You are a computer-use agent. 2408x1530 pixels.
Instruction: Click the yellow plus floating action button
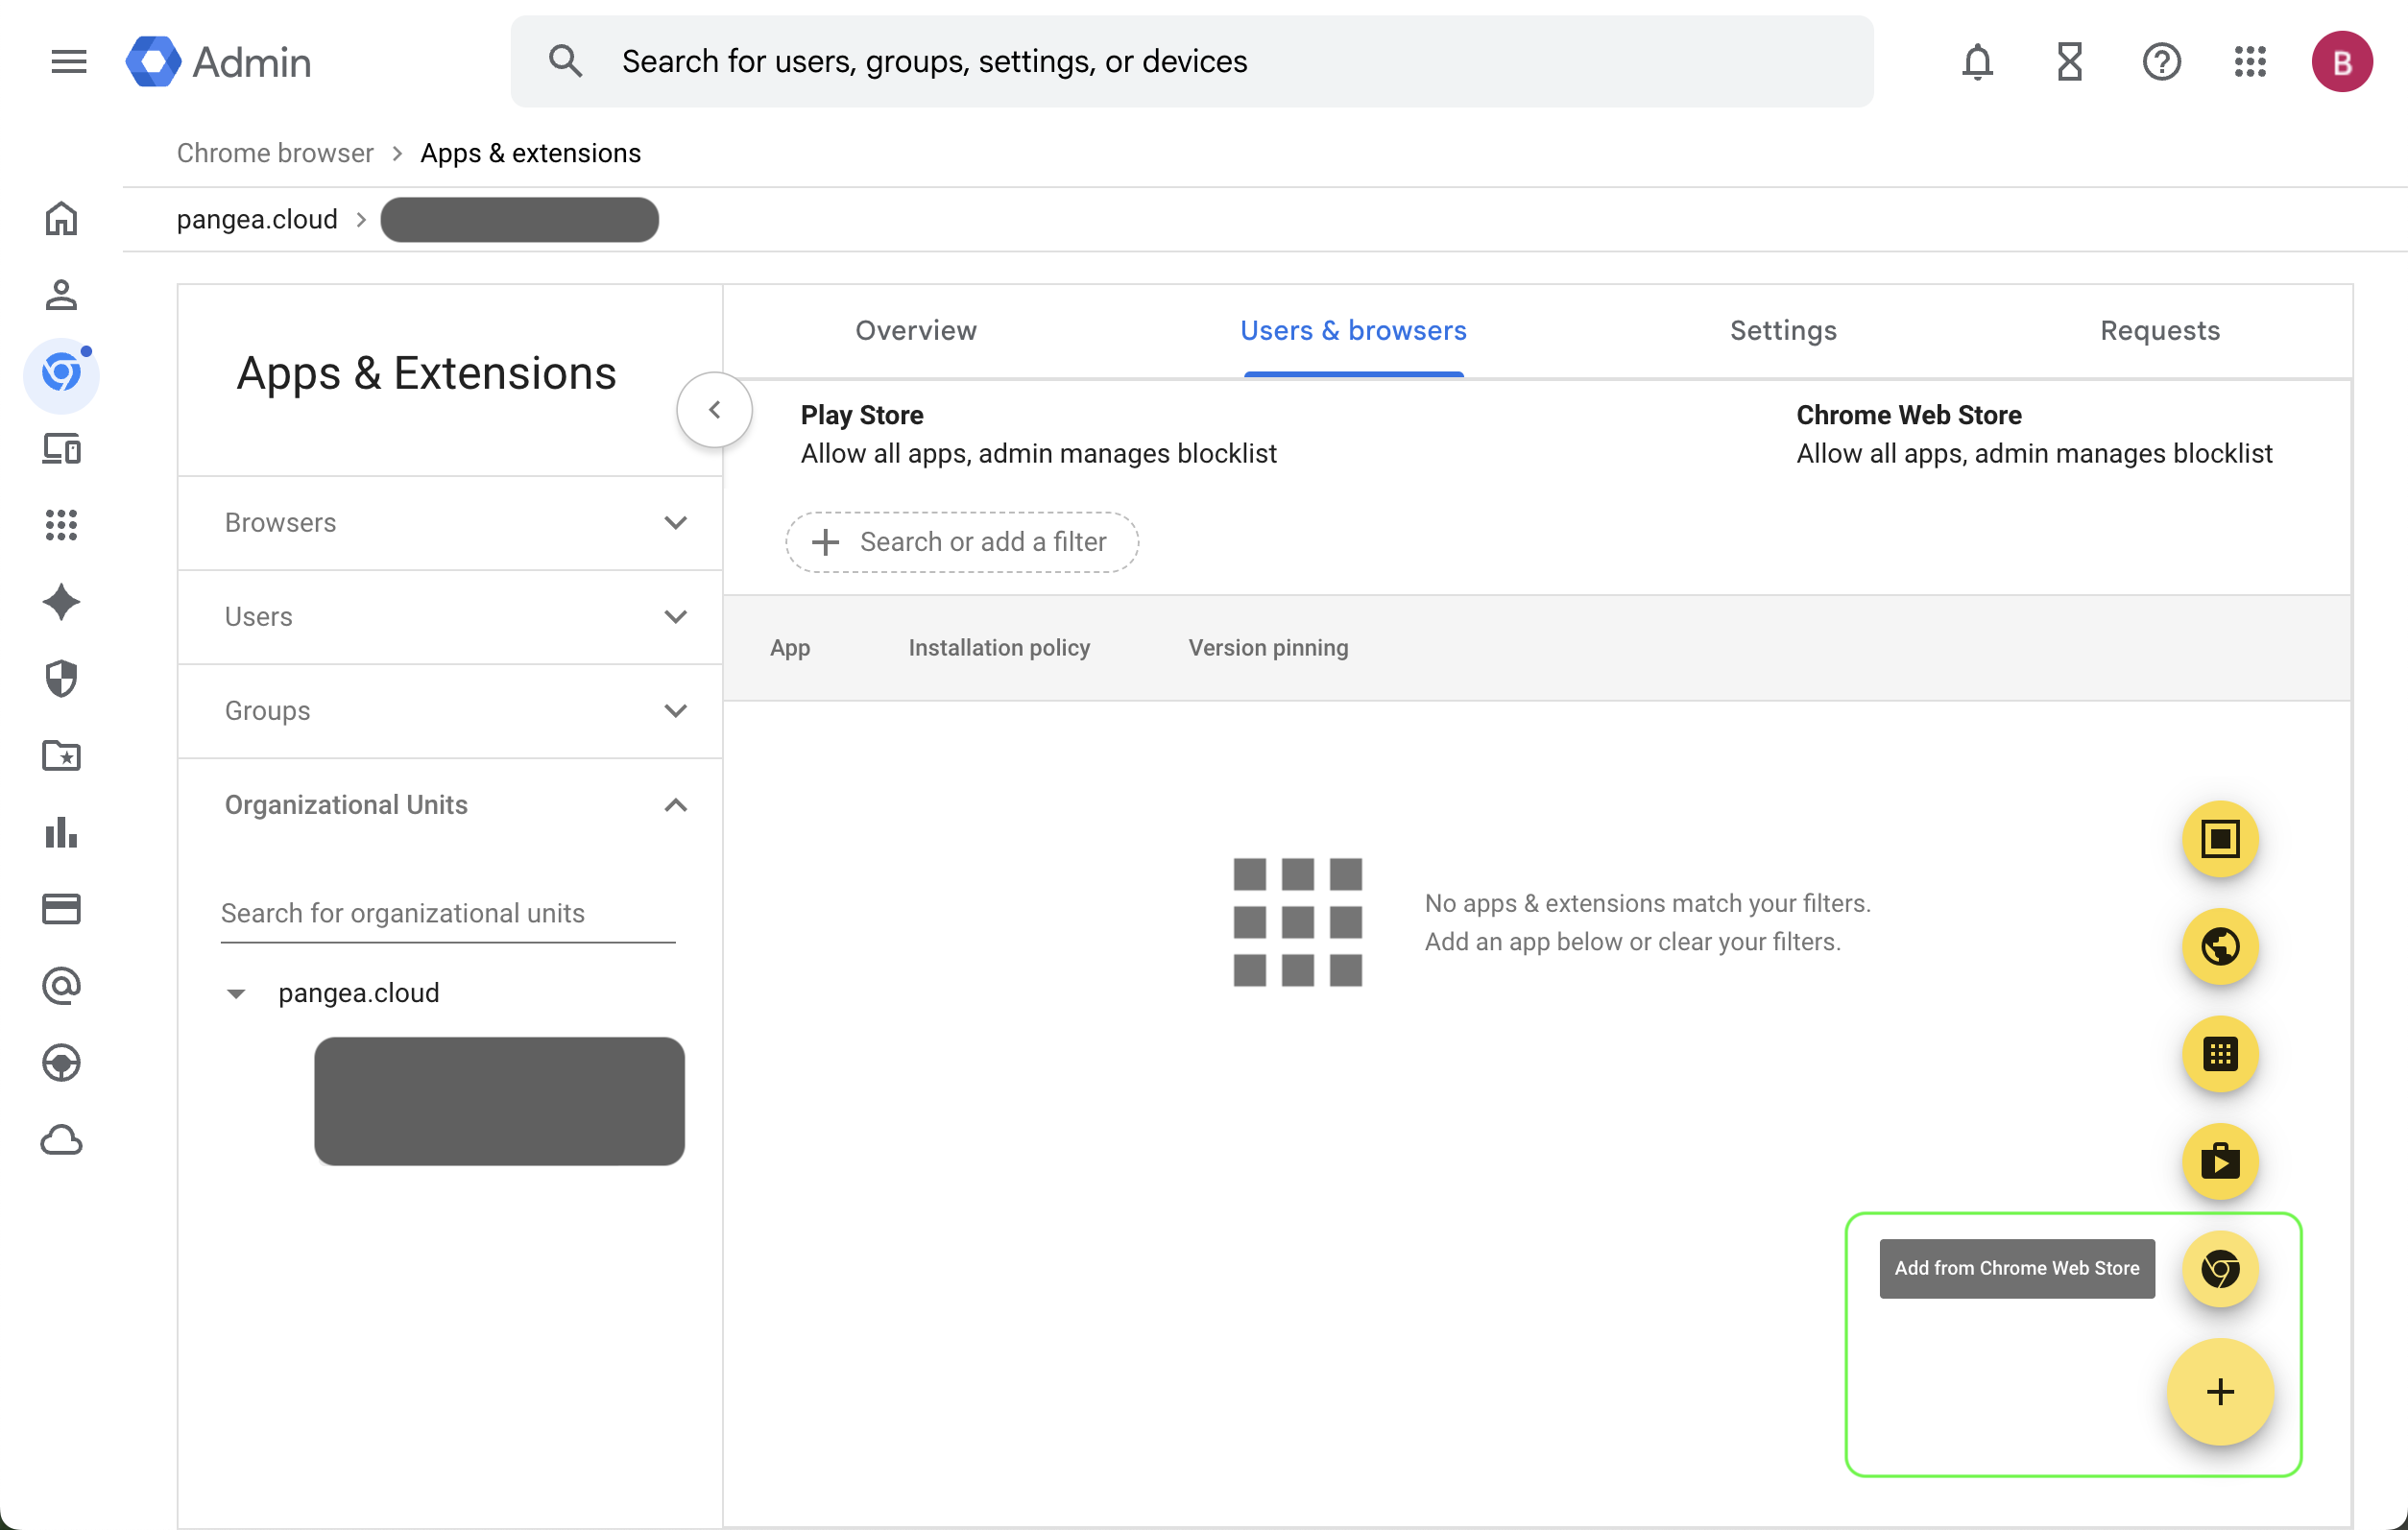2220,1392
